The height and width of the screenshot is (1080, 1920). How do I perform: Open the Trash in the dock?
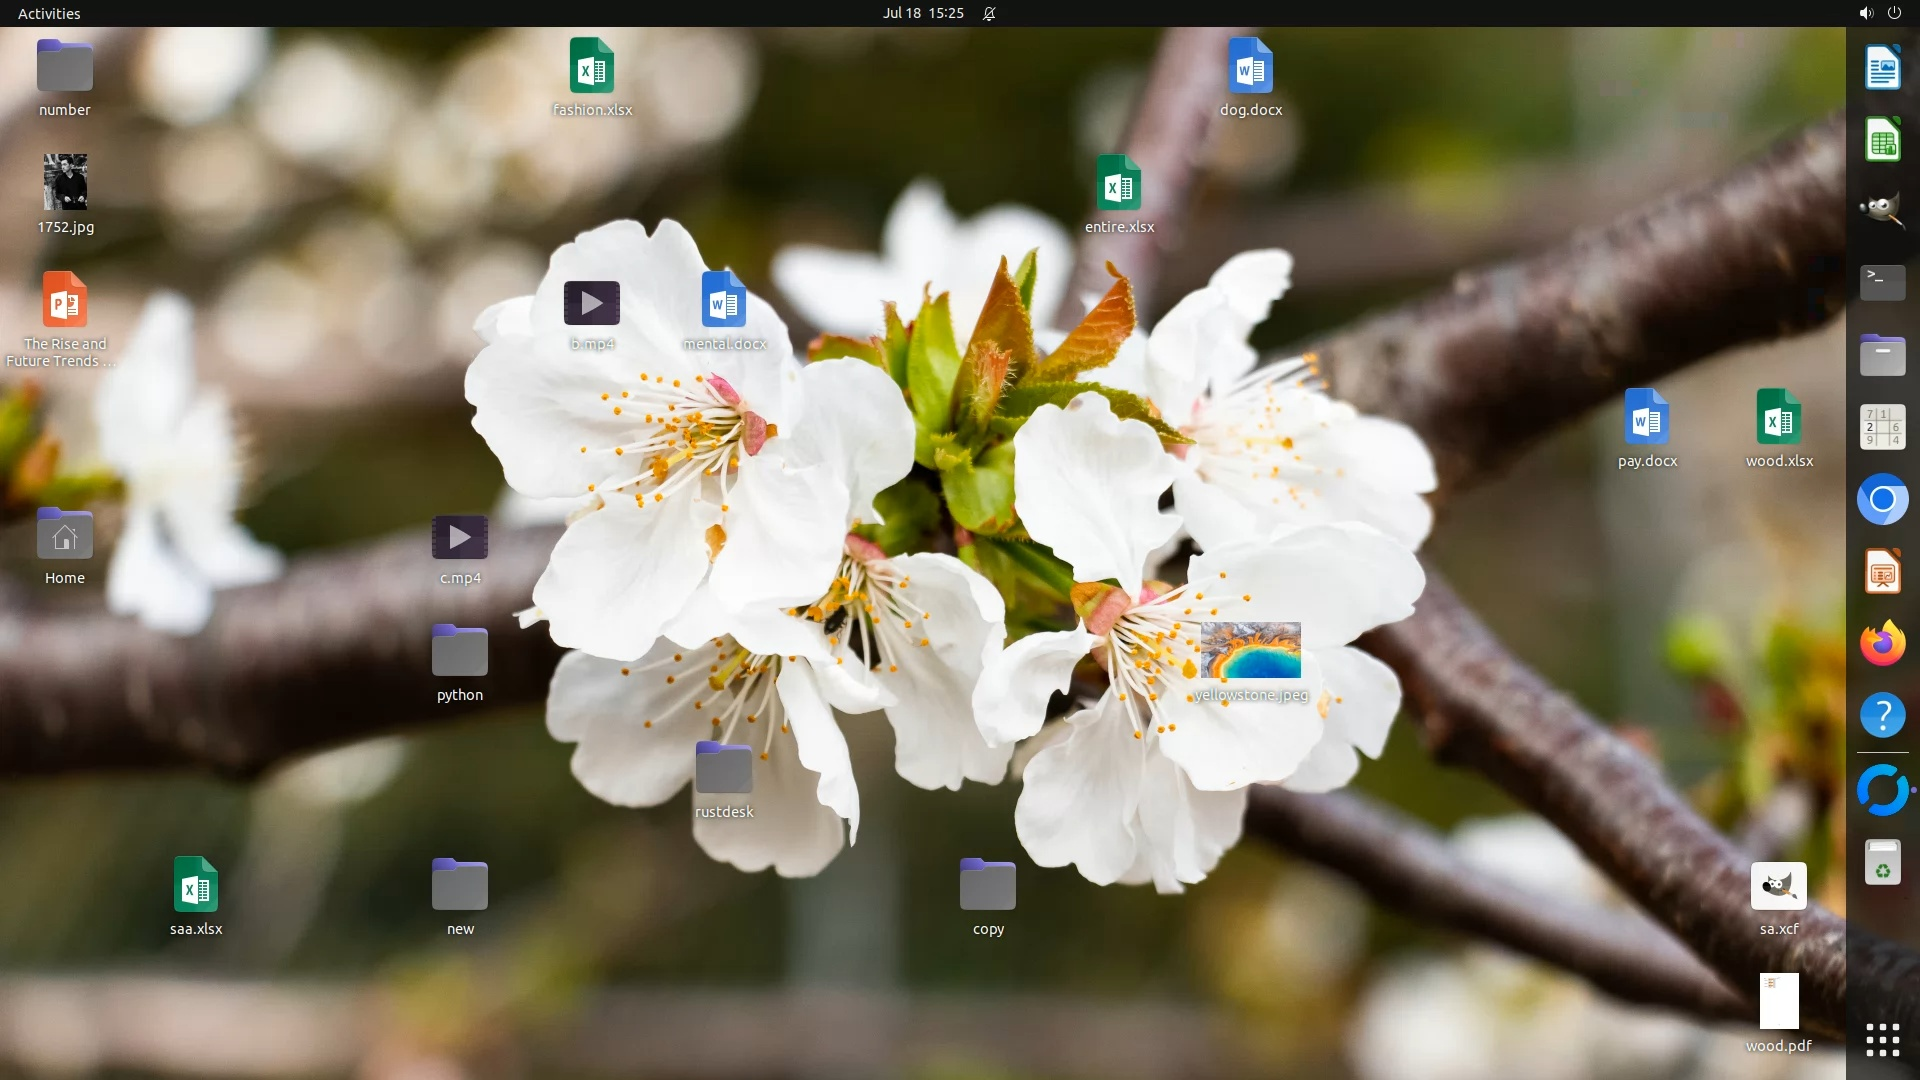click(x=1882, y=862)
